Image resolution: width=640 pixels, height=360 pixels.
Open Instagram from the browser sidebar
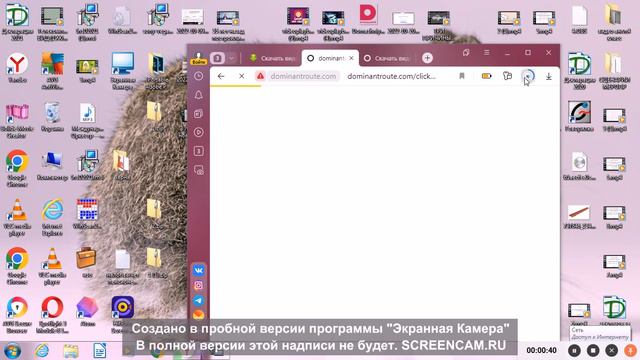point(198,285)
